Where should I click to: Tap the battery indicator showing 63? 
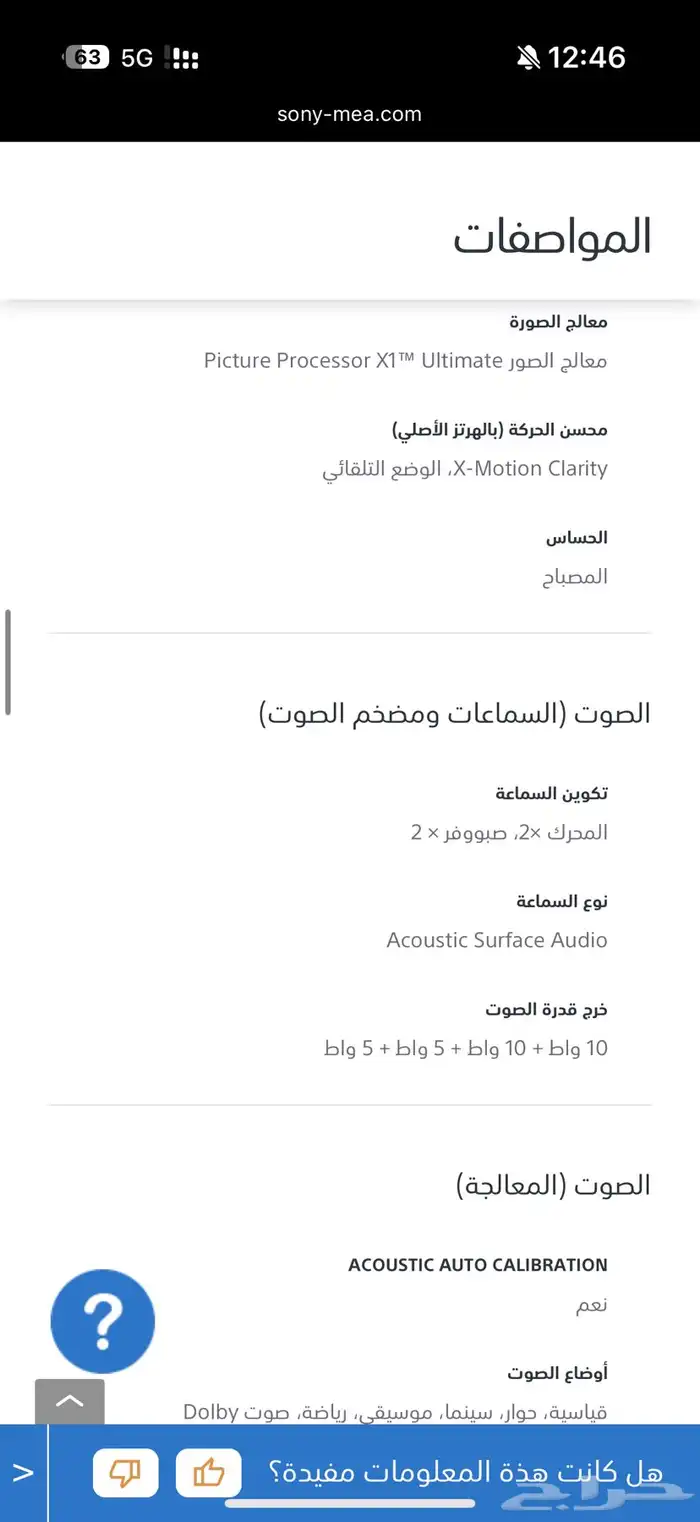86,58
